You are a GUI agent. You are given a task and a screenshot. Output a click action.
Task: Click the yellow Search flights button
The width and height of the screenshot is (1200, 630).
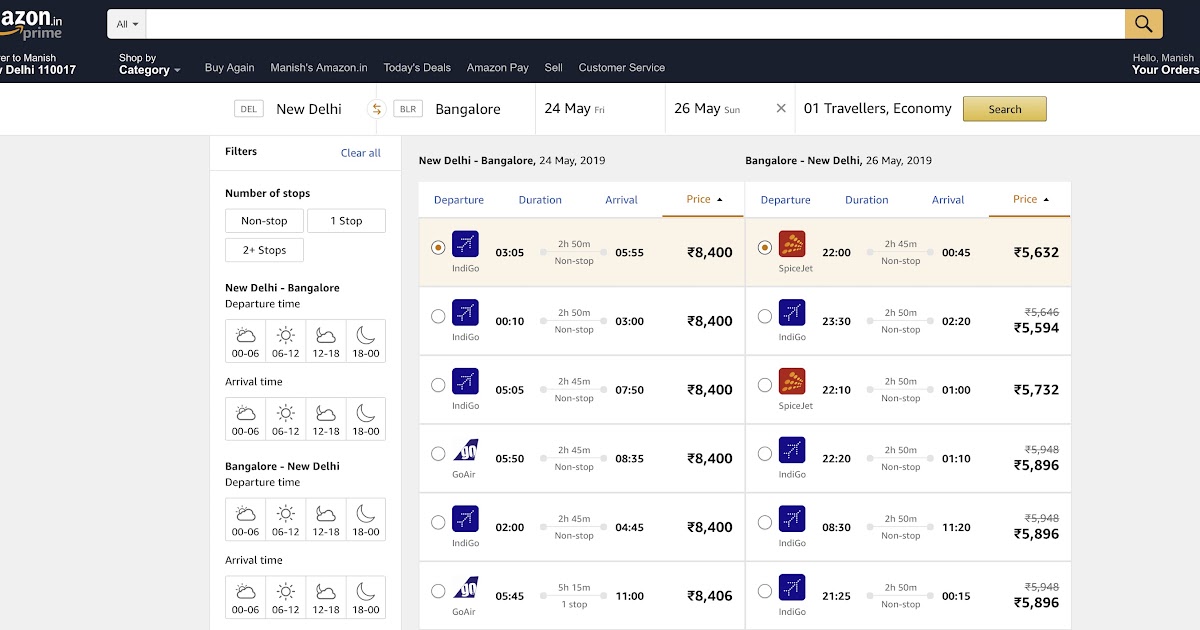click(x=1005, y=109)
